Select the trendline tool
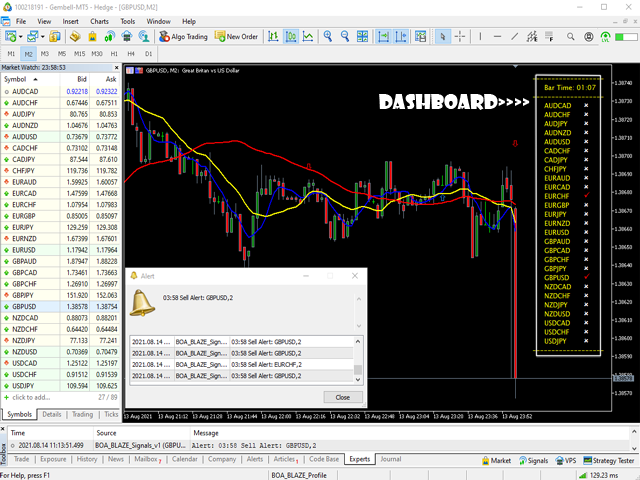The height and width of the screenshot is (480, 640). point(515,37)
